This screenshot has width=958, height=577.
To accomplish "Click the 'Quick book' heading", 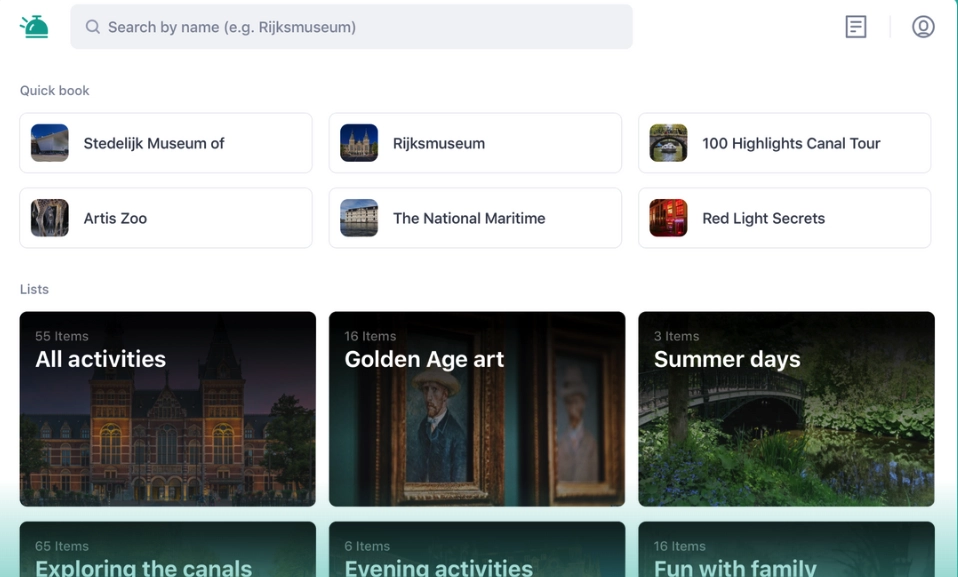I will pos(54,90).
